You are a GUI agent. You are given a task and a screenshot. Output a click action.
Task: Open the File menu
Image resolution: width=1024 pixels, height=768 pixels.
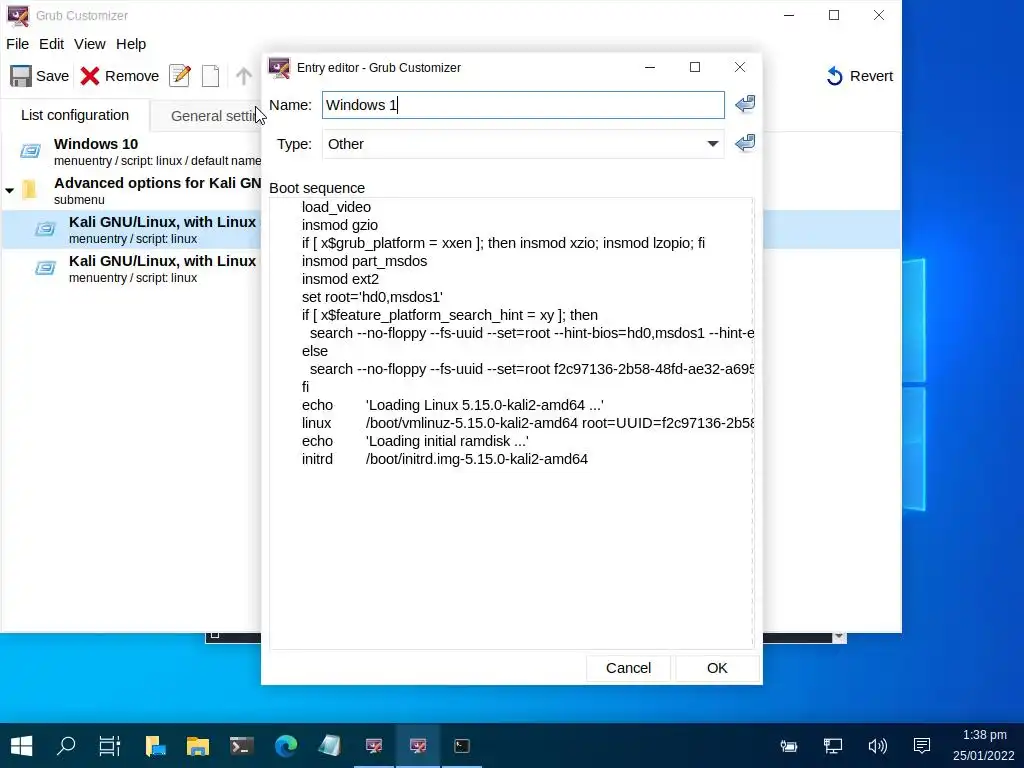[18, 44]
